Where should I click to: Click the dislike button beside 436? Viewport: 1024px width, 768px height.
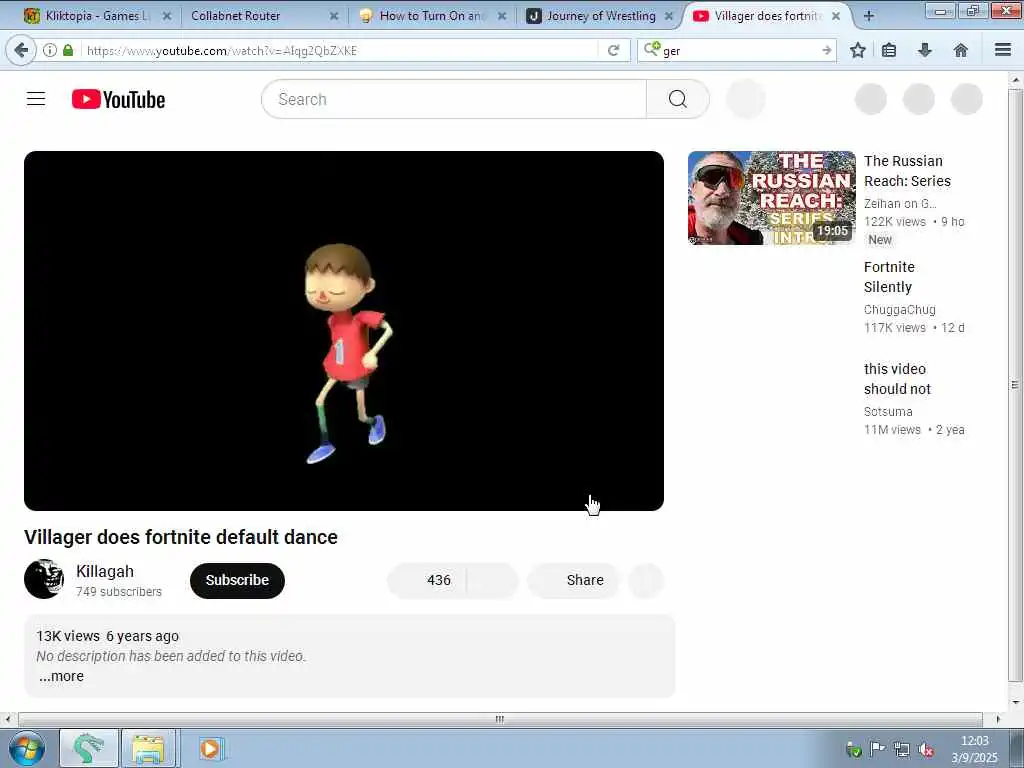tap(492, 580)
